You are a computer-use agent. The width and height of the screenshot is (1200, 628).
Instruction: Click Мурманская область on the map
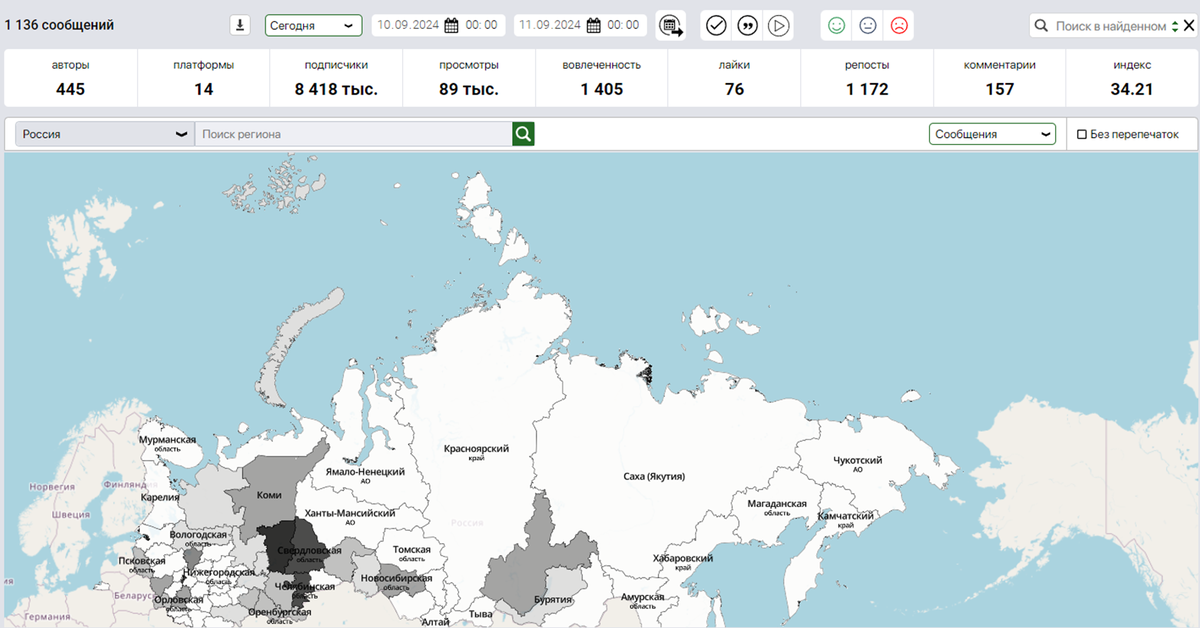pyautogui.click(x=167, y=443)
